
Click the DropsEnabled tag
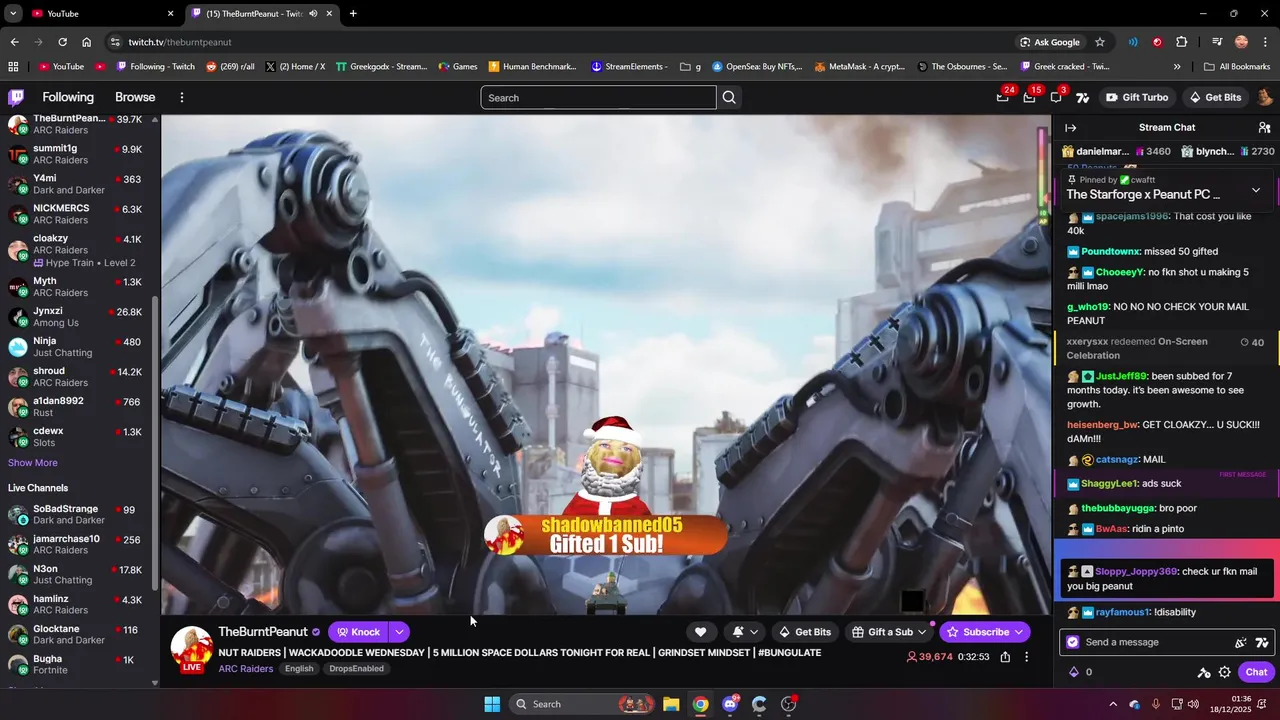pyautogui.click(x=357, y=669)
